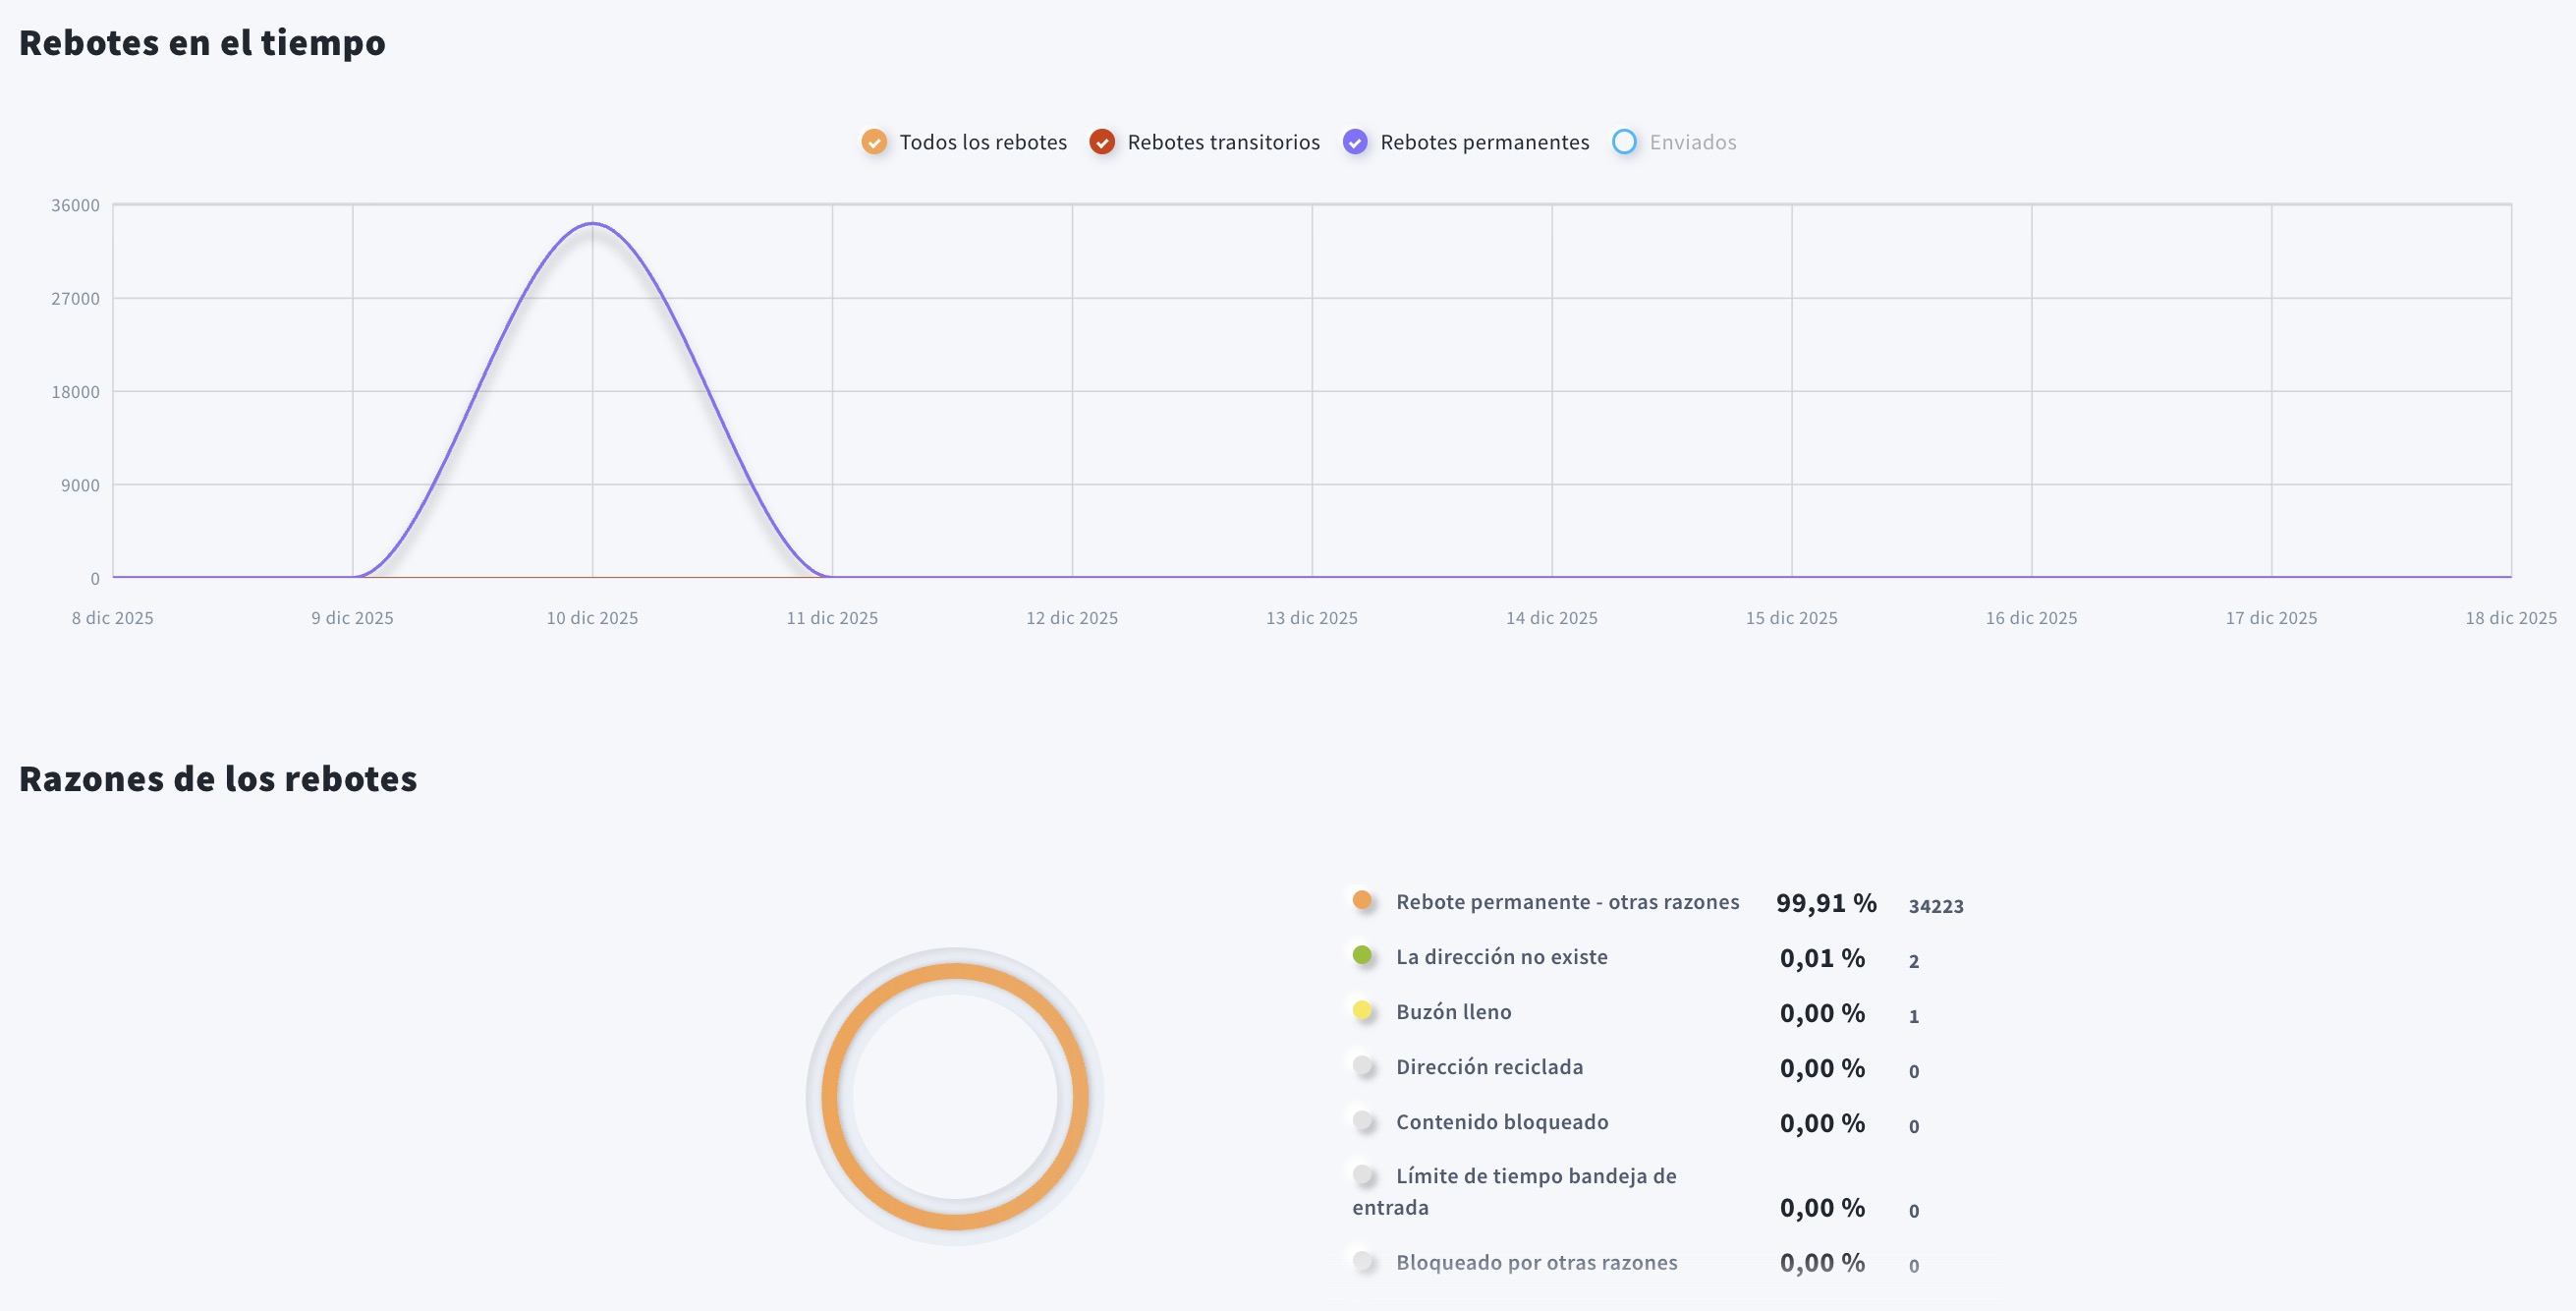2576x1311 pixels.
Task: Click the 12 dic 2025 axis label
Action: click(1071, 617)
